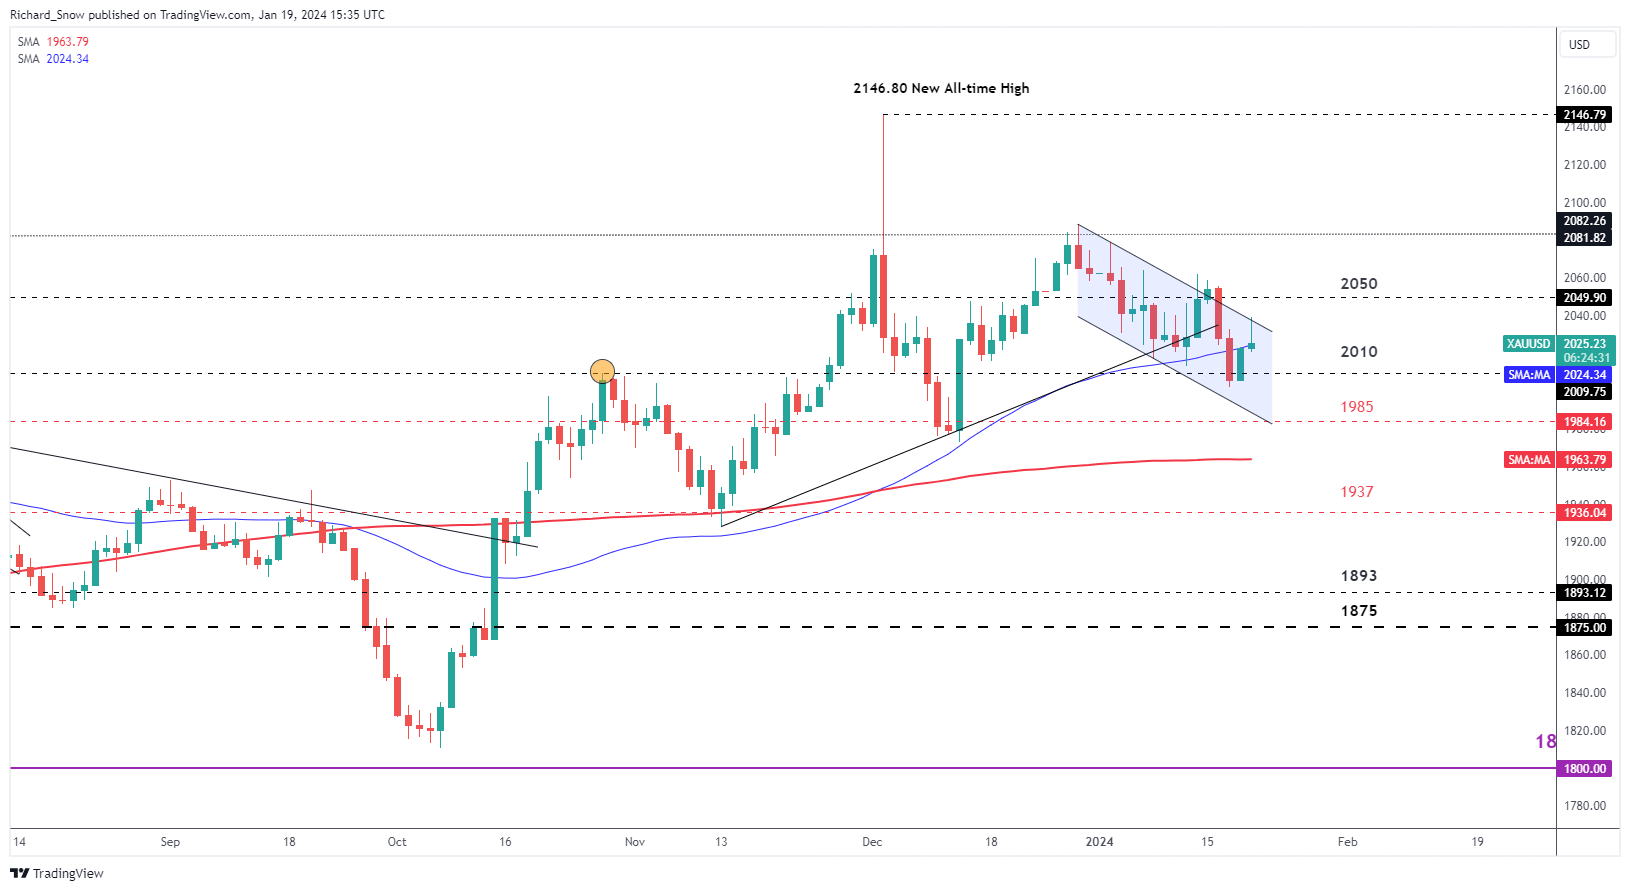Image resolution: width=1630 pixels, height=891 pixels.
Task: Click the 2024 label on time axis
Action: click(x=1099, y=842)
